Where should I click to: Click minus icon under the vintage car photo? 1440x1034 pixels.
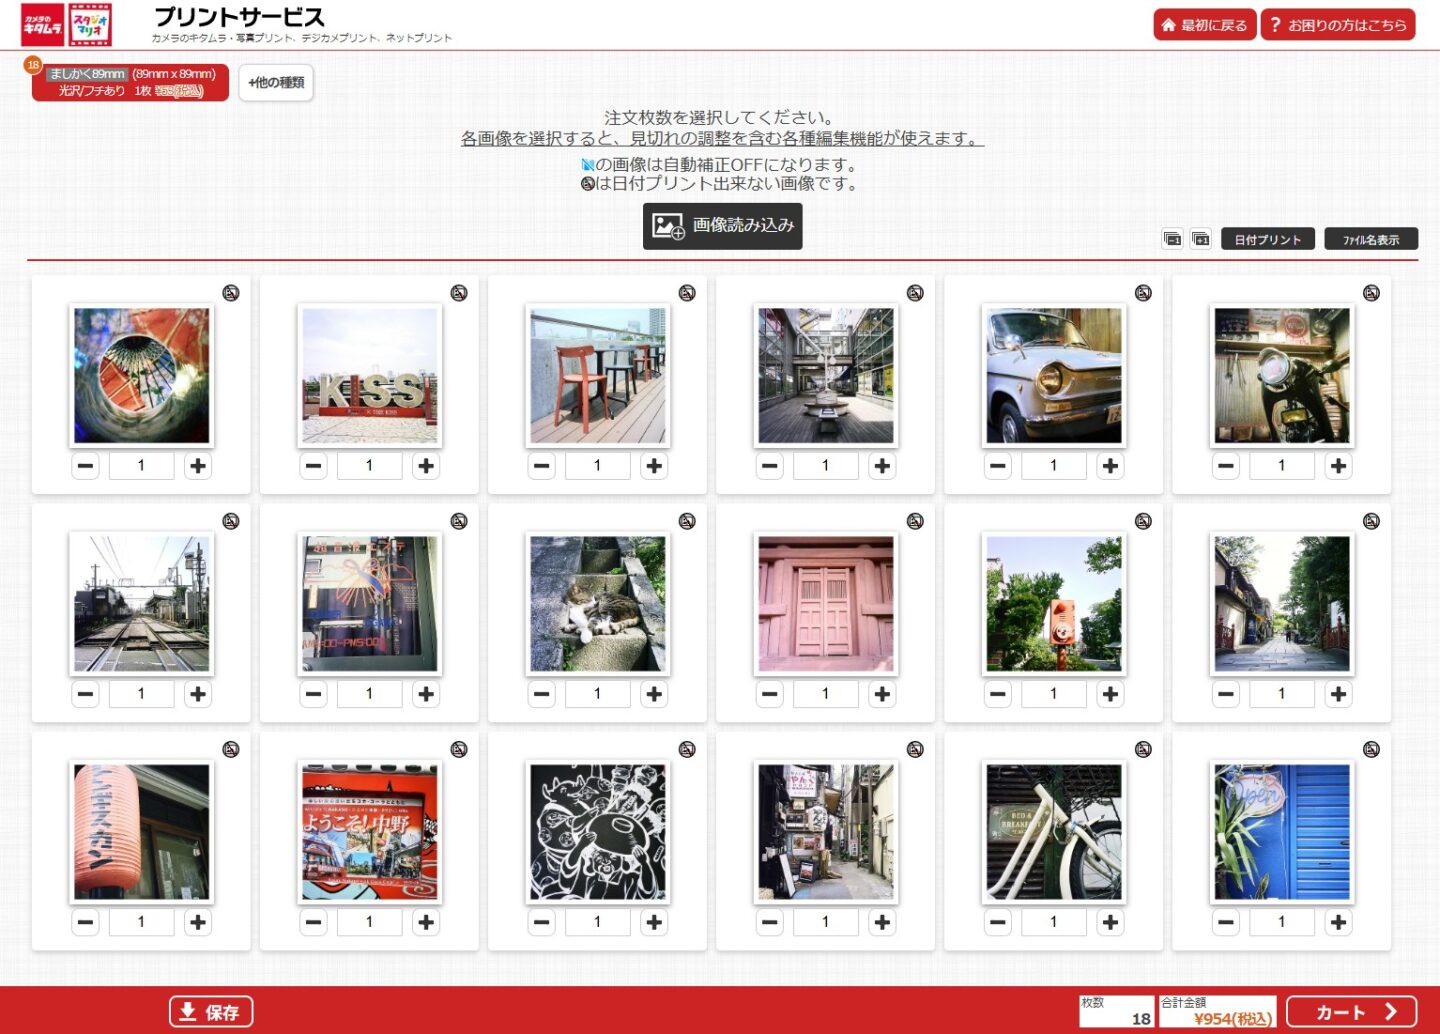click(998, 466)
